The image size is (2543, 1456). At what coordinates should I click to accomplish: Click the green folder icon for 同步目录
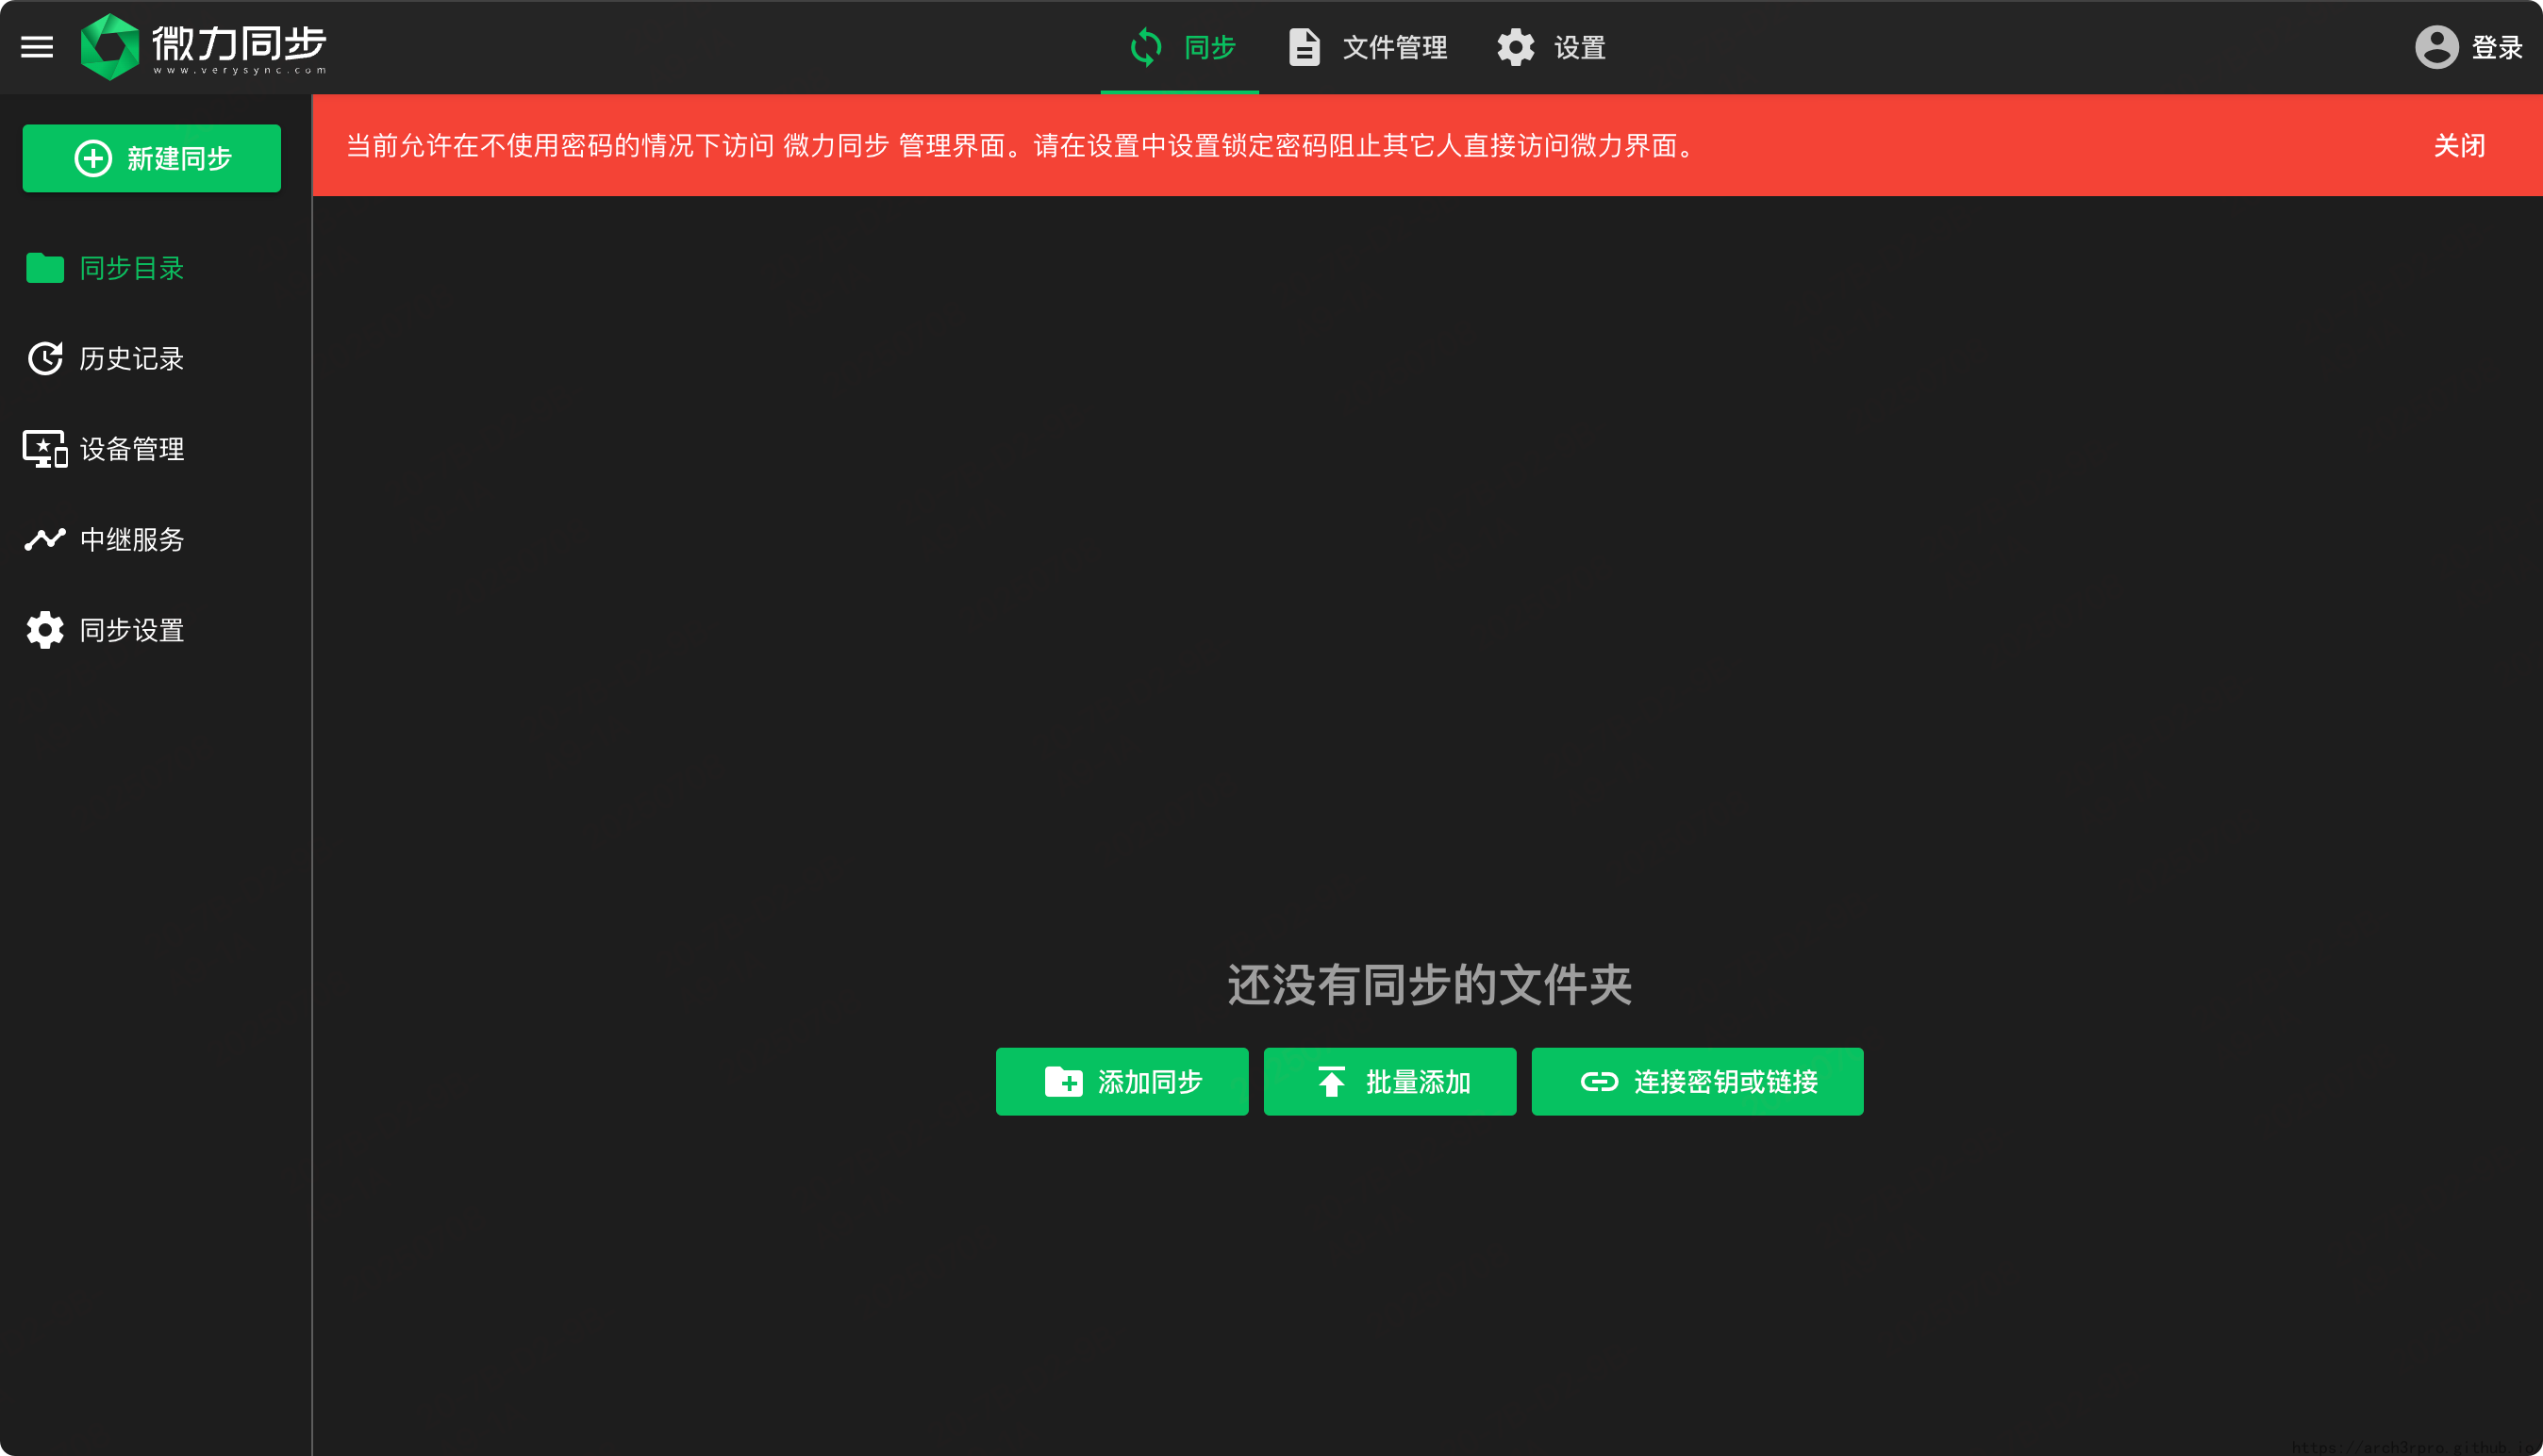[x=45, y=268]
